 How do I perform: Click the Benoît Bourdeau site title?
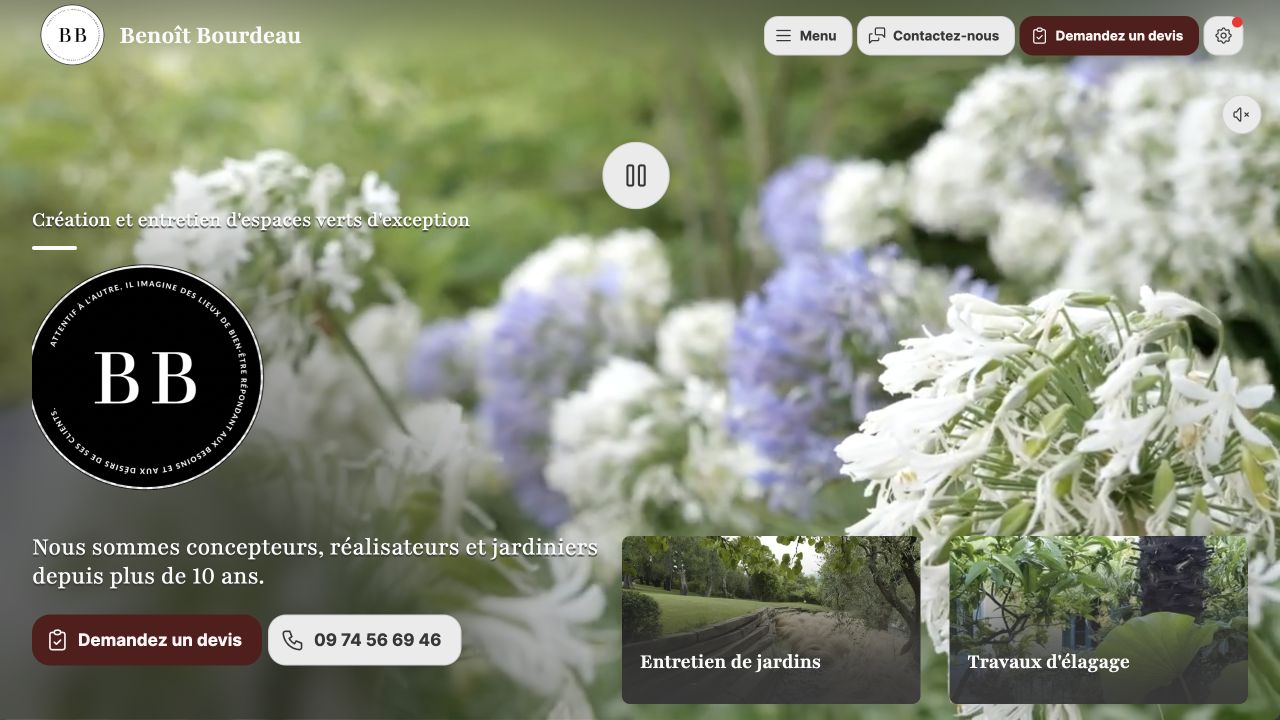(210, 36)
